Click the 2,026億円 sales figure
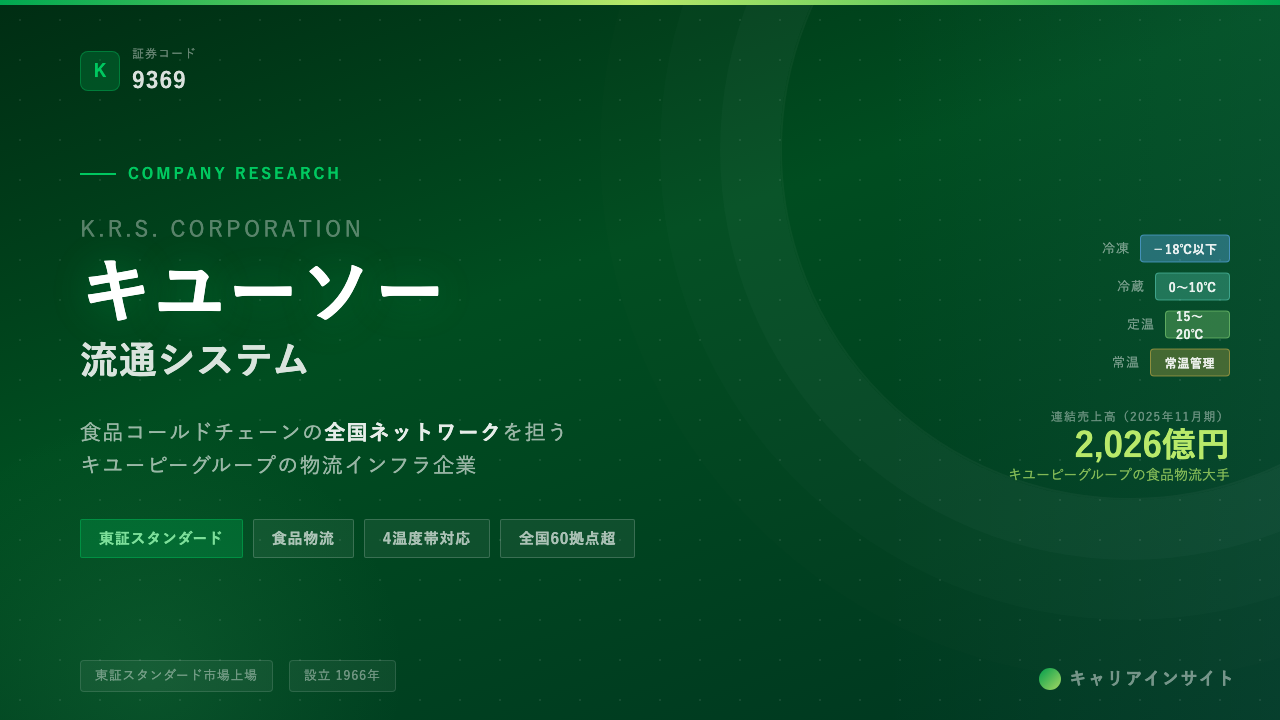This screenshot has width=1280, height=720. pos(1152,445)
